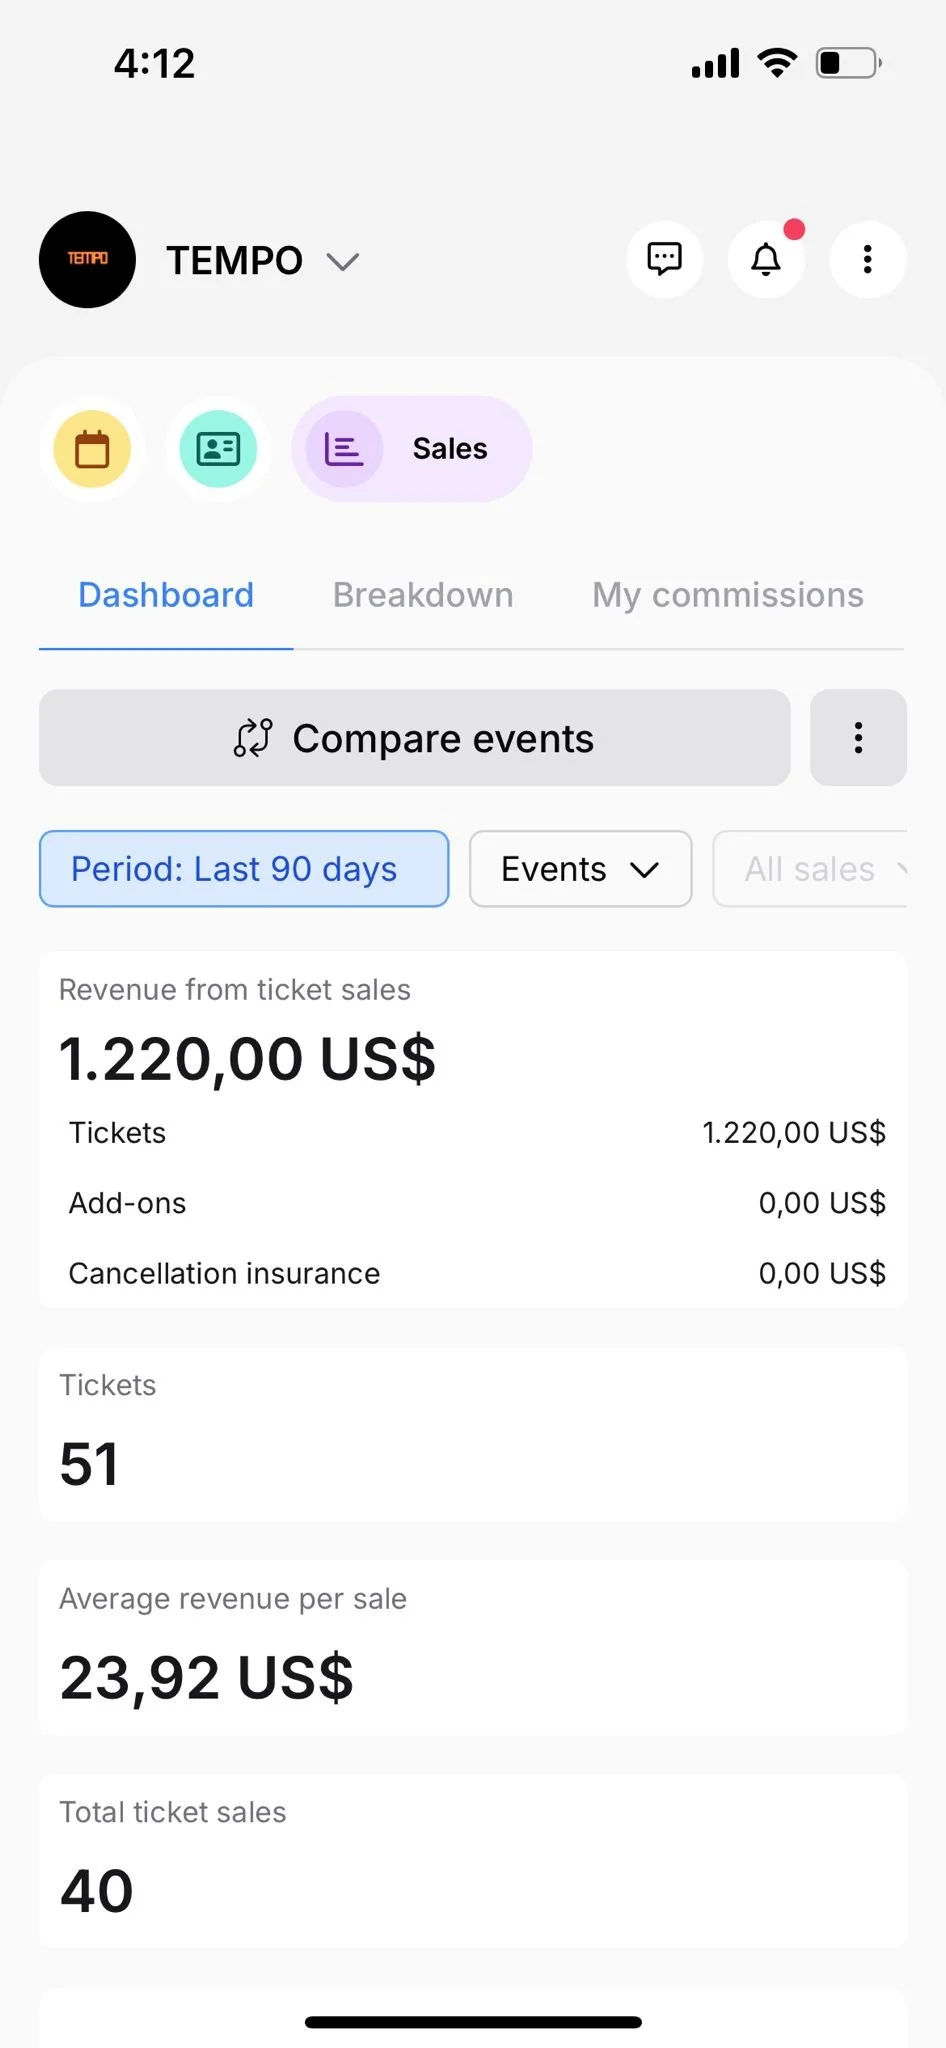Switch to the Breakdown tab
Viewport: 946px width, 2048px height.
pyautogui.click(x=423, y=595)
